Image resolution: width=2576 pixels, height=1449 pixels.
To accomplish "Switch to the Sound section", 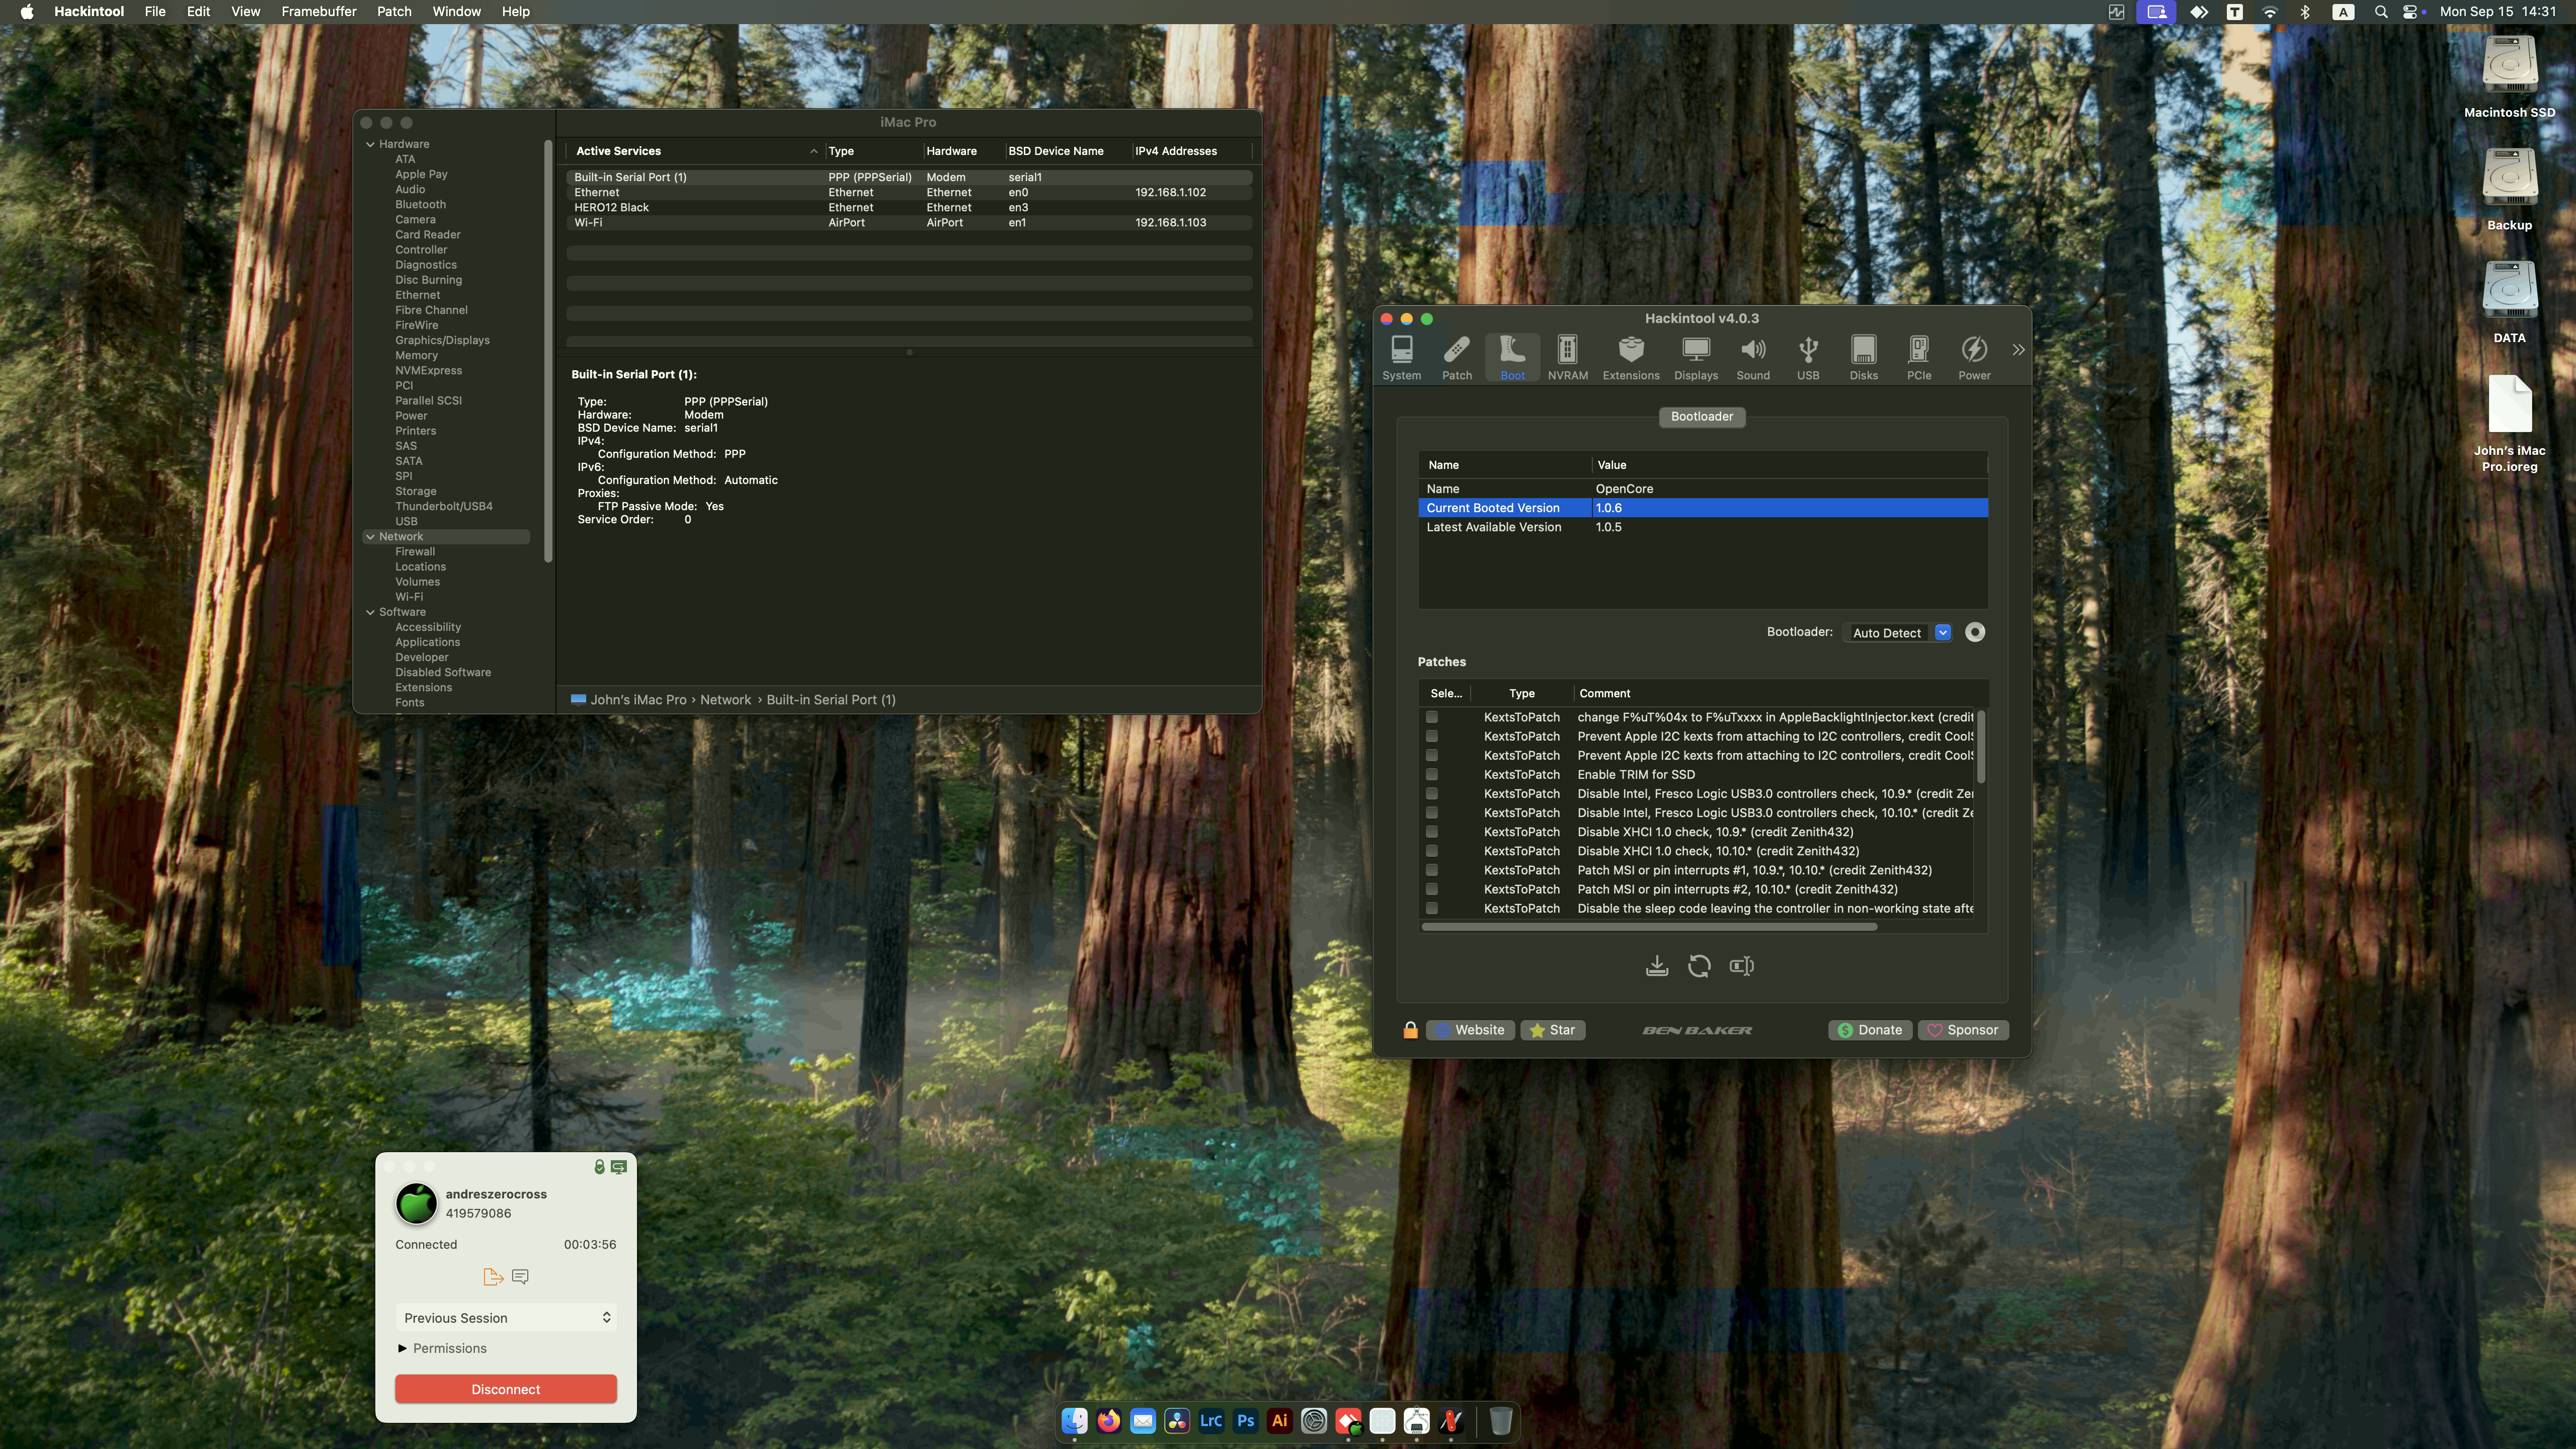I will tap(1753, 357).
